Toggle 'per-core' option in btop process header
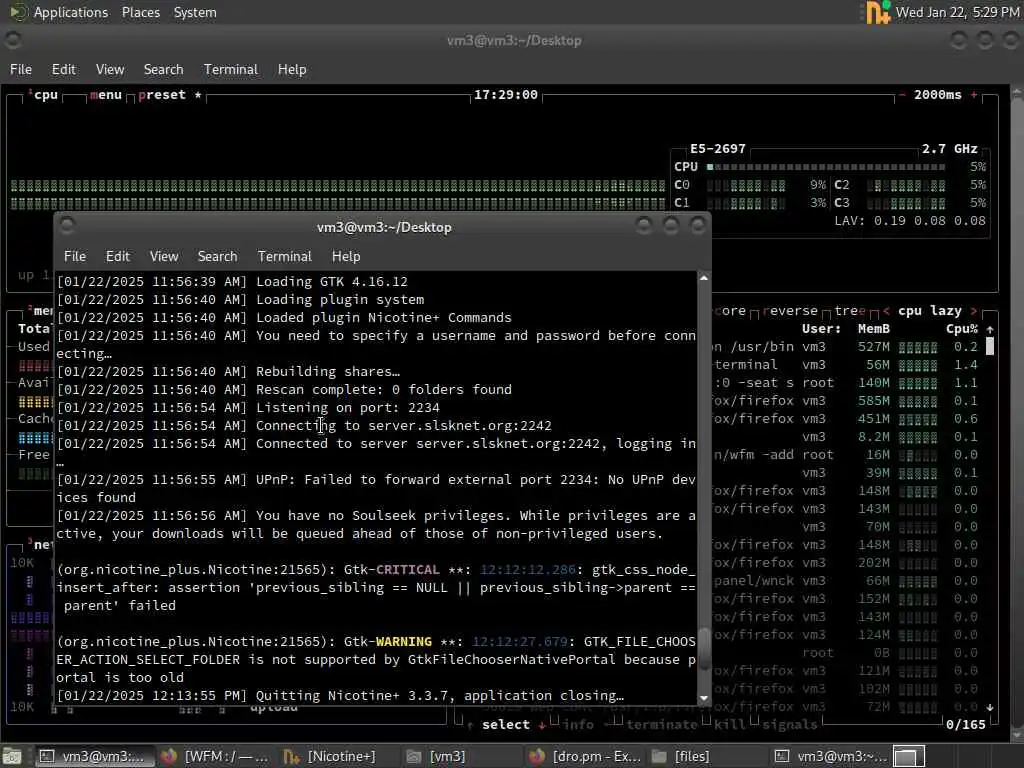 [729, 311]
